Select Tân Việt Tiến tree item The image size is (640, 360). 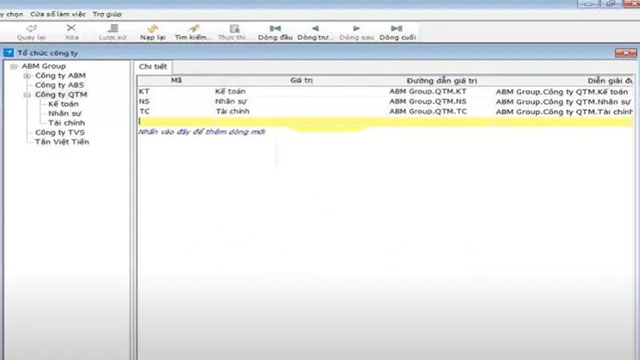click(62, 142)
